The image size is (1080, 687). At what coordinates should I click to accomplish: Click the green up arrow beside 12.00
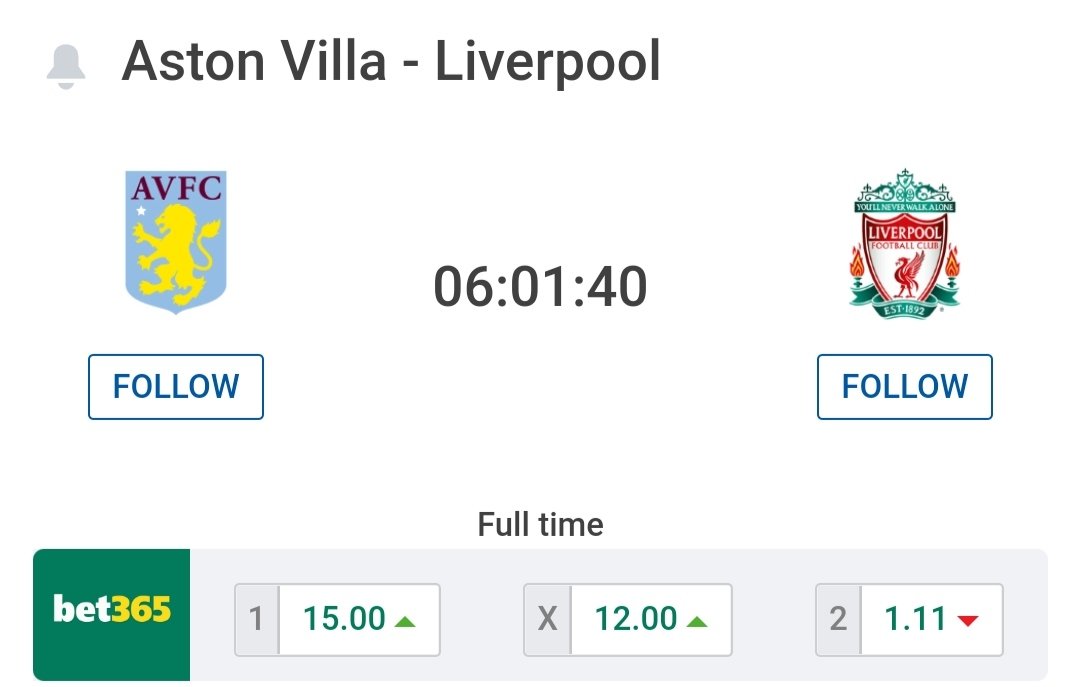point(697,622)
